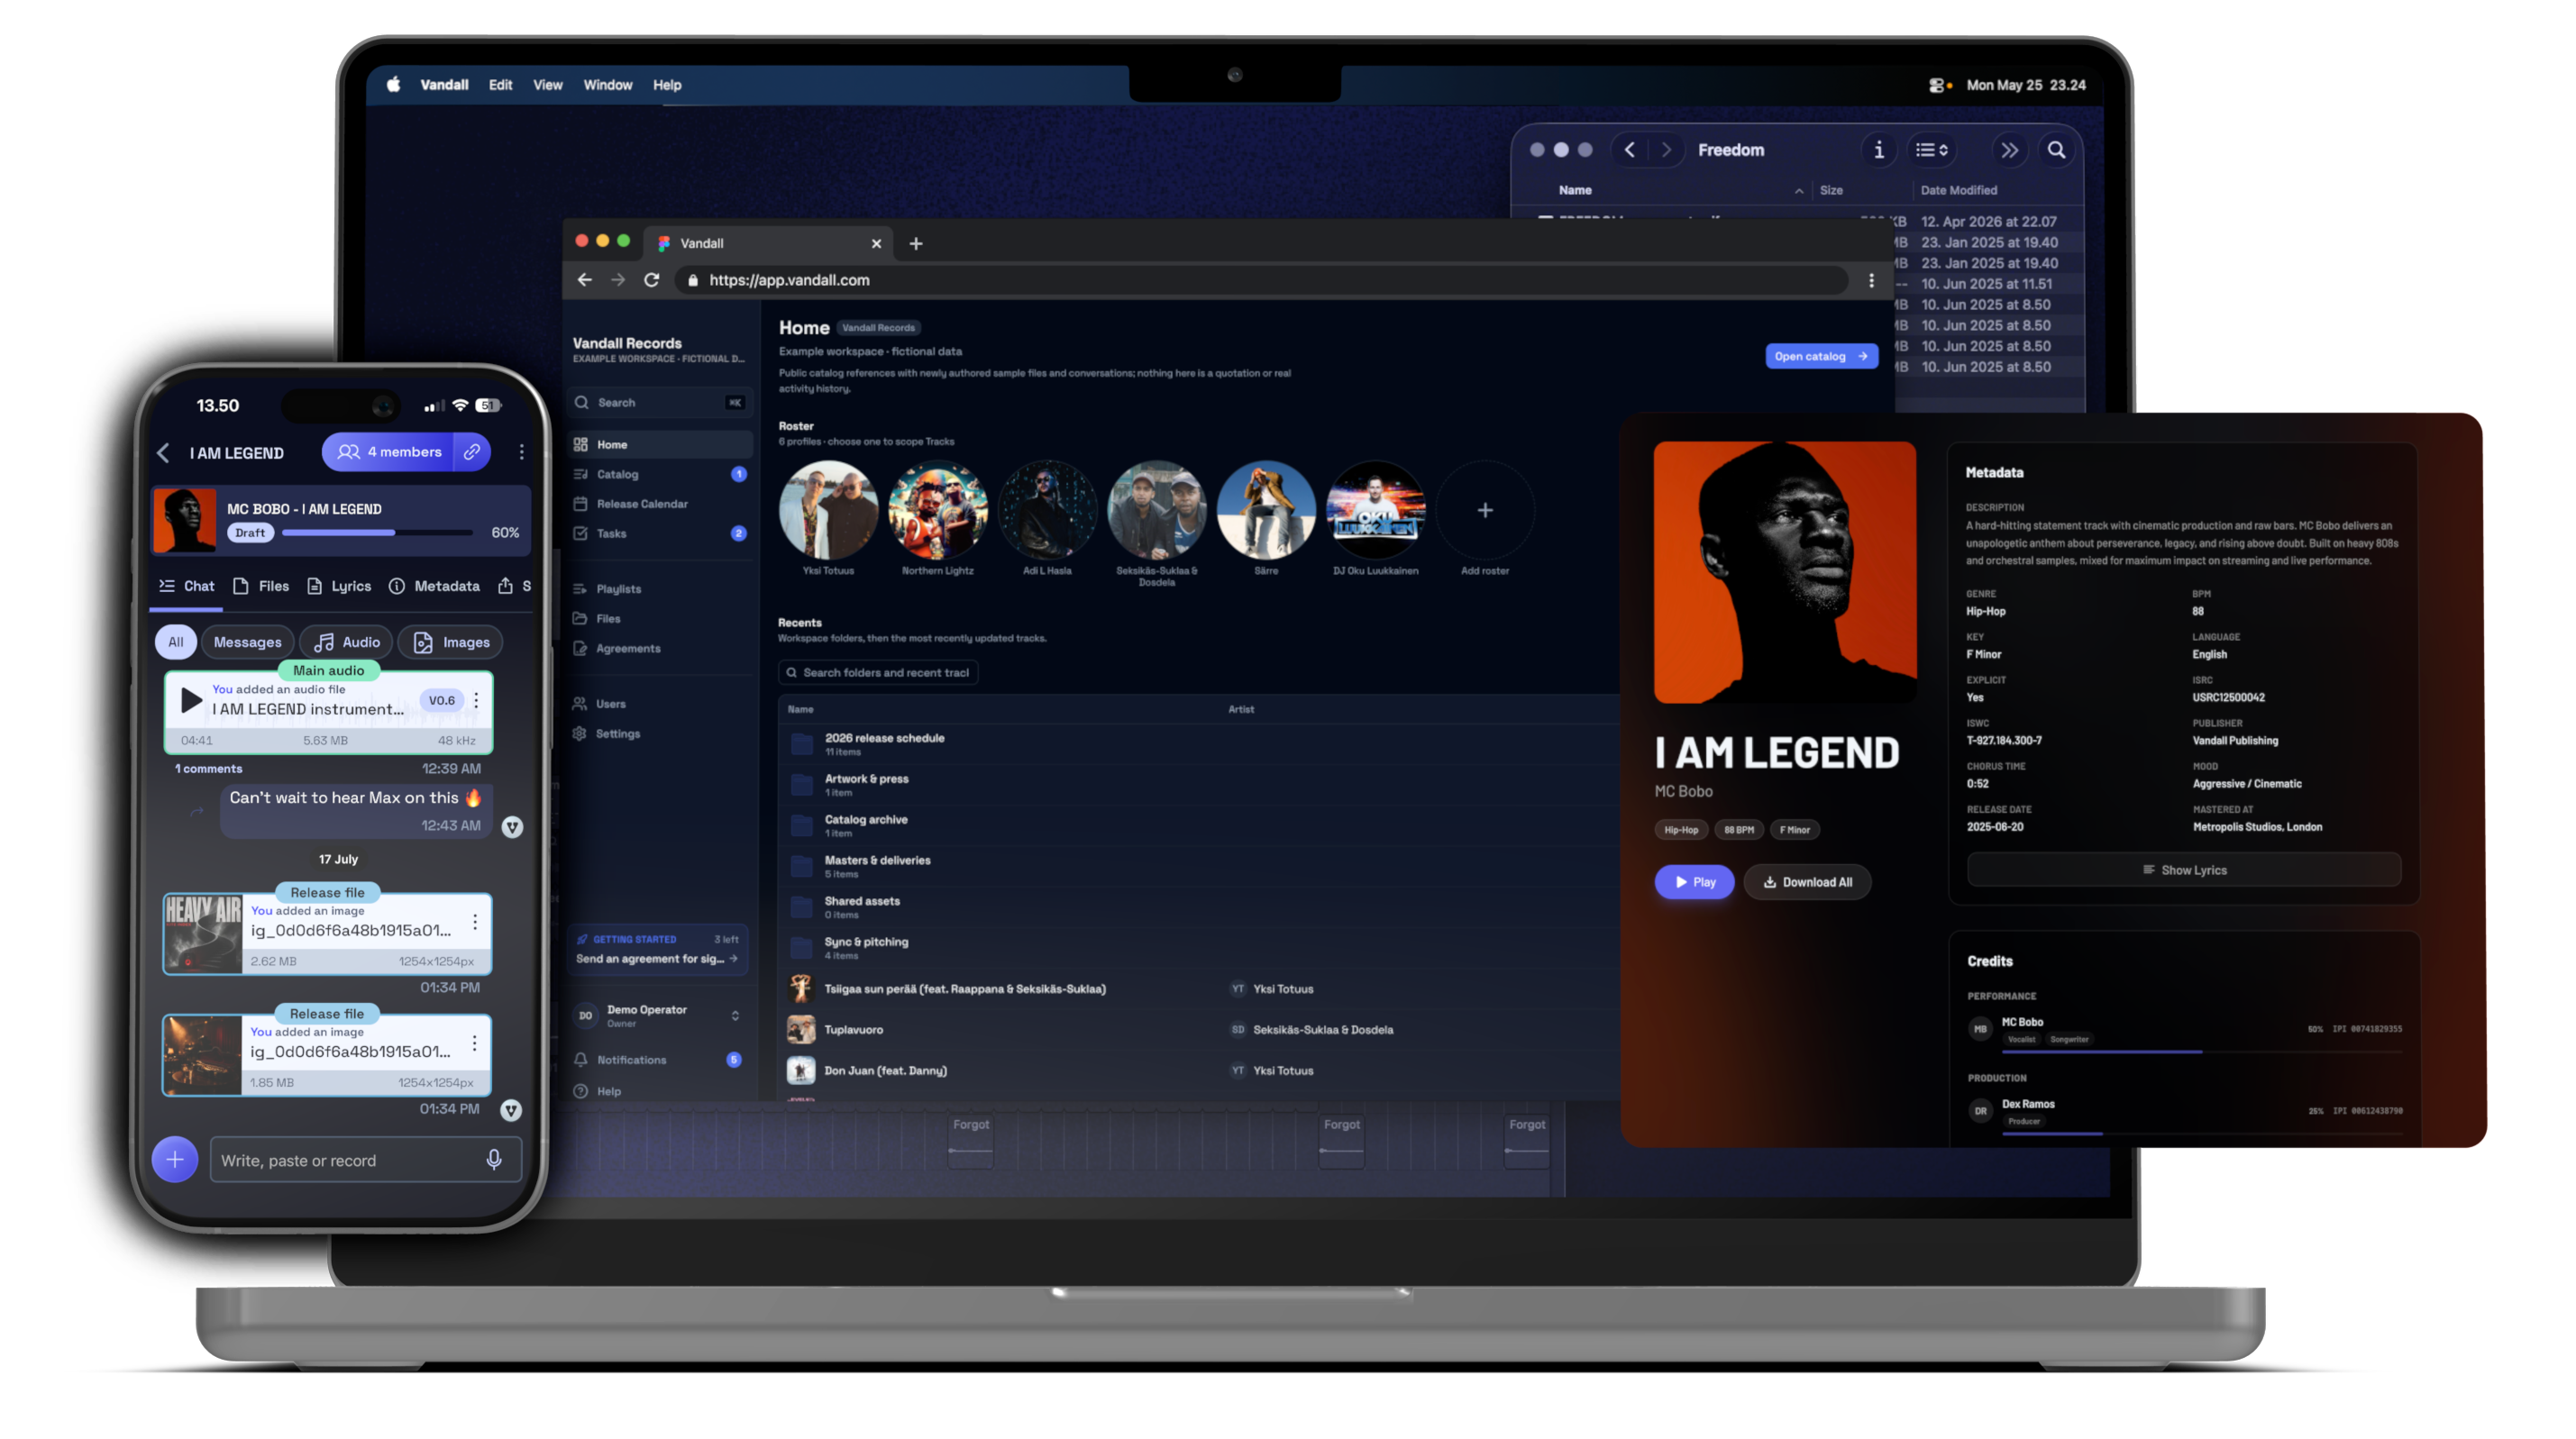Select the DJ Oku Luukkainen roster profile
Image resolution: width=2576 pixels, height=1439 pixels.
click(1375, 510)
